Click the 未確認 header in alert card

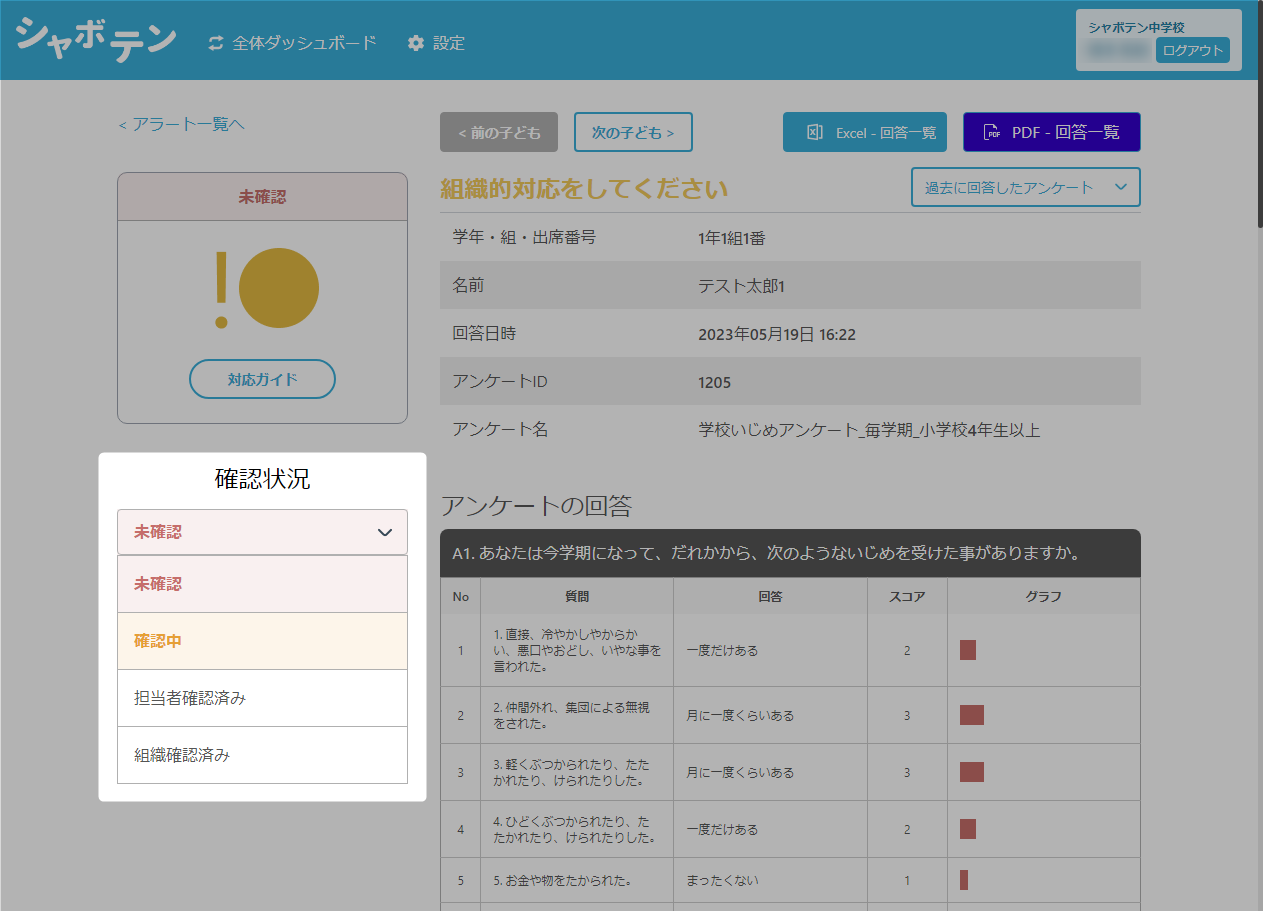pyautogui.click(x=262, y=197)
